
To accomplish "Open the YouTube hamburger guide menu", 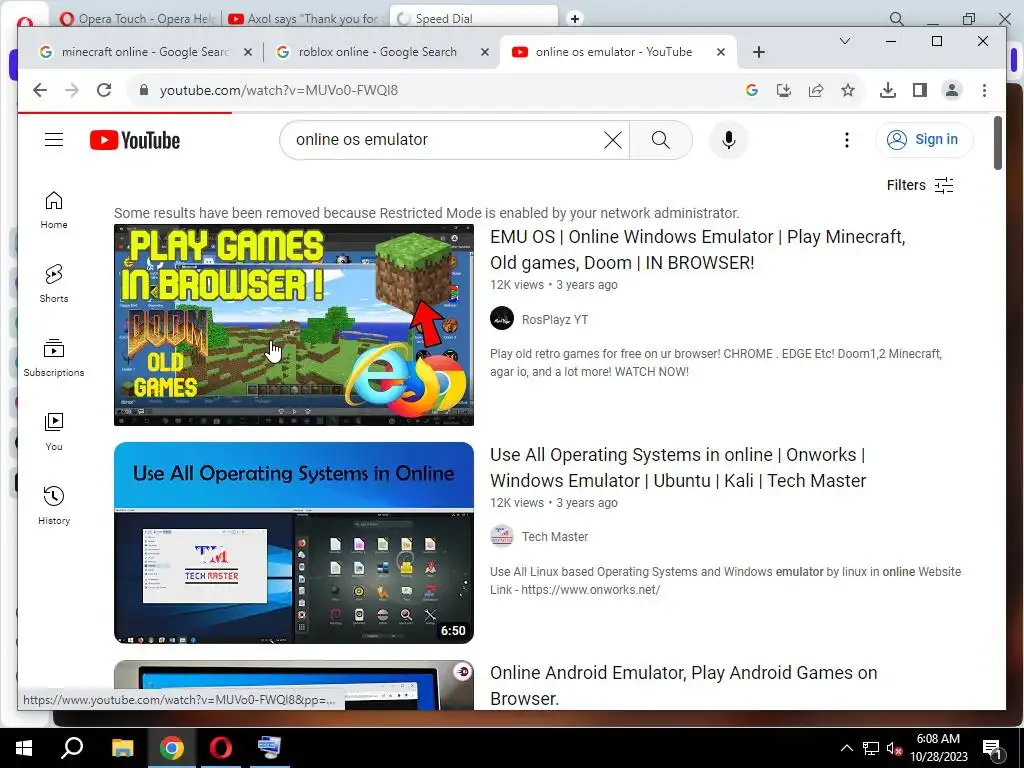I will 54,140.
